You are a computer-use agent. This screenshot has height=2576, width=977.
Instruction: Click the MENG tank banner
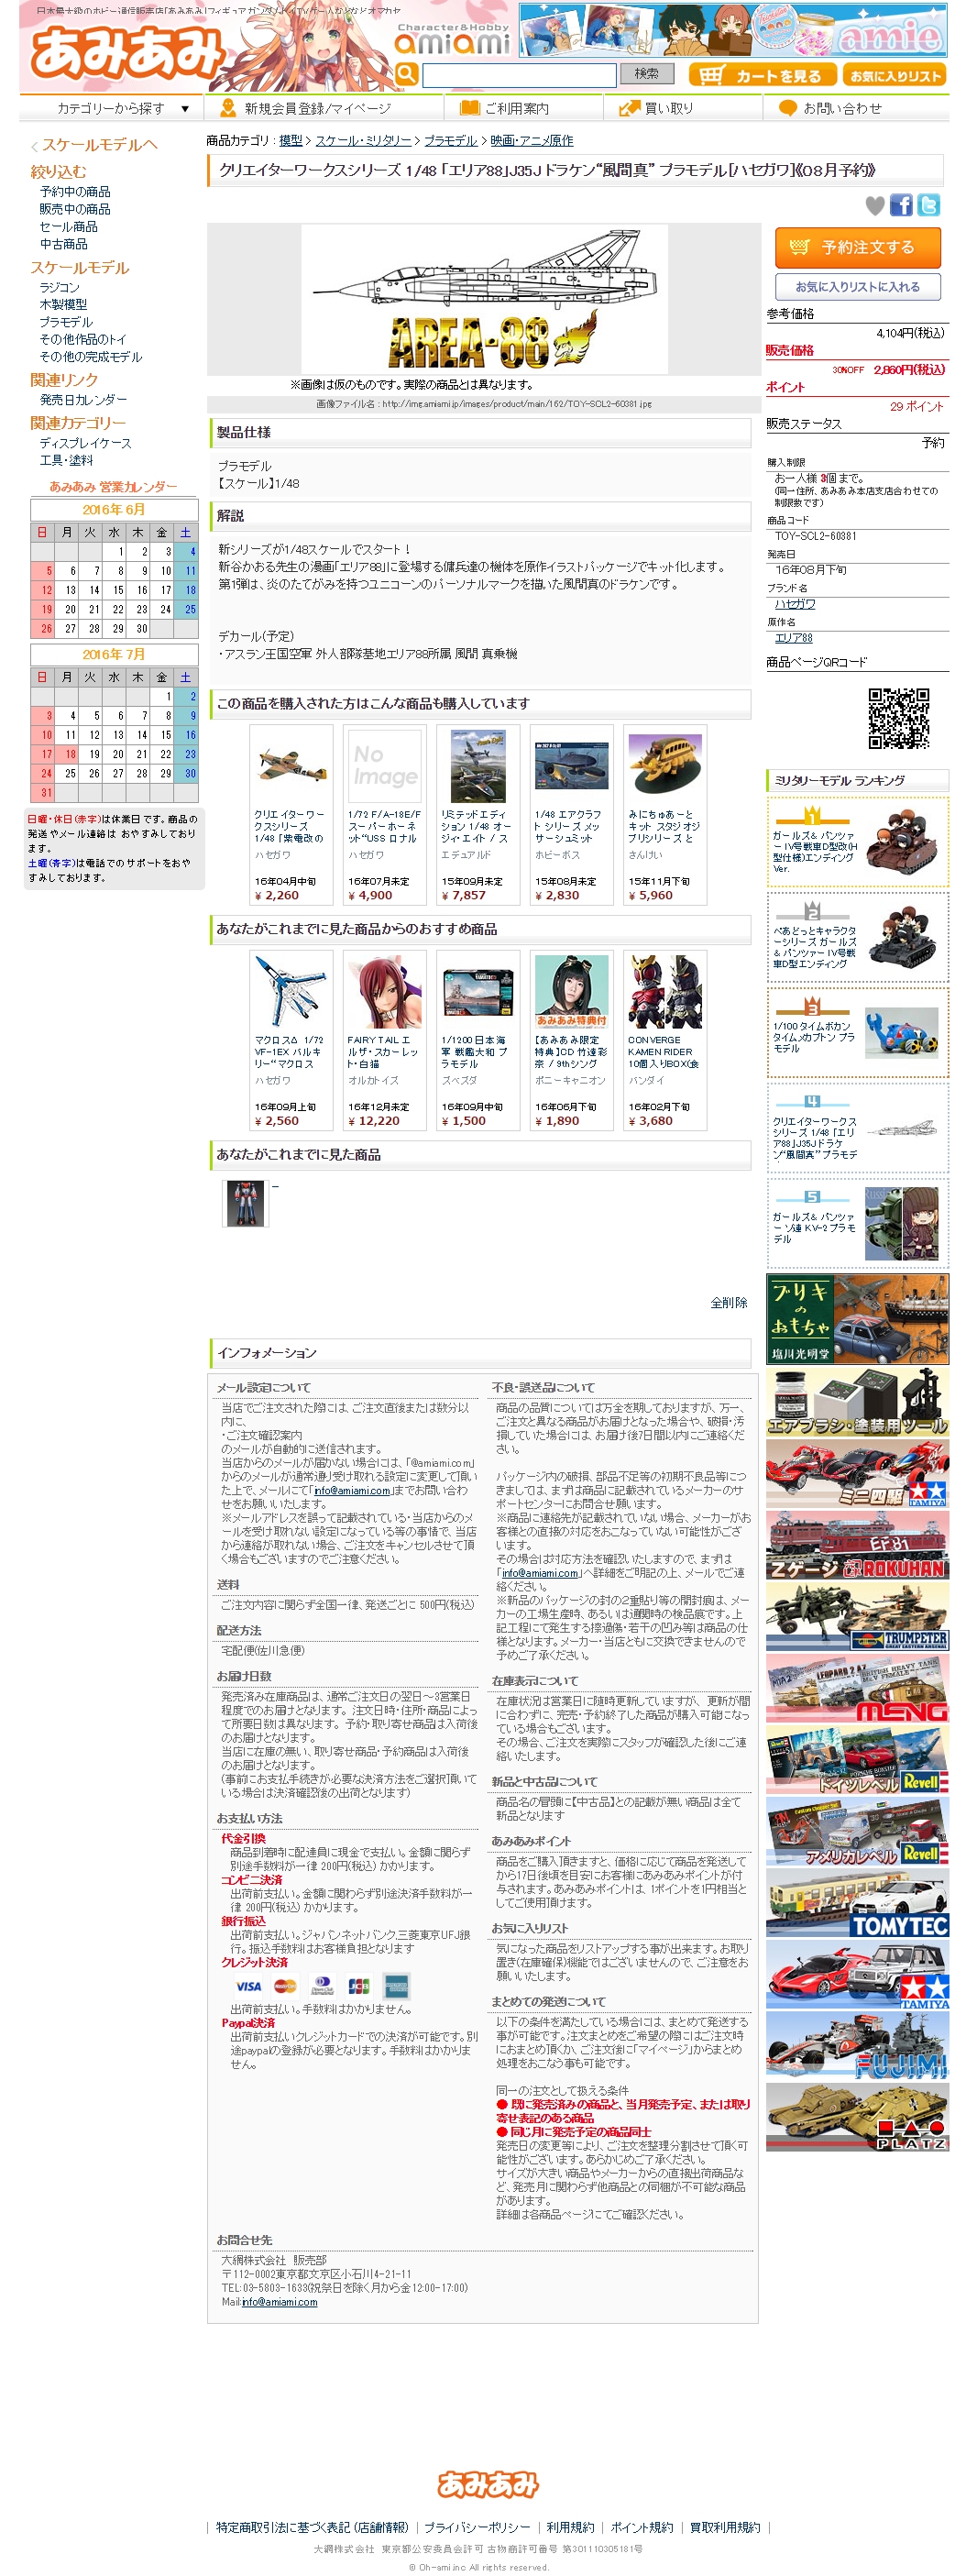(x=857, y=1688)
